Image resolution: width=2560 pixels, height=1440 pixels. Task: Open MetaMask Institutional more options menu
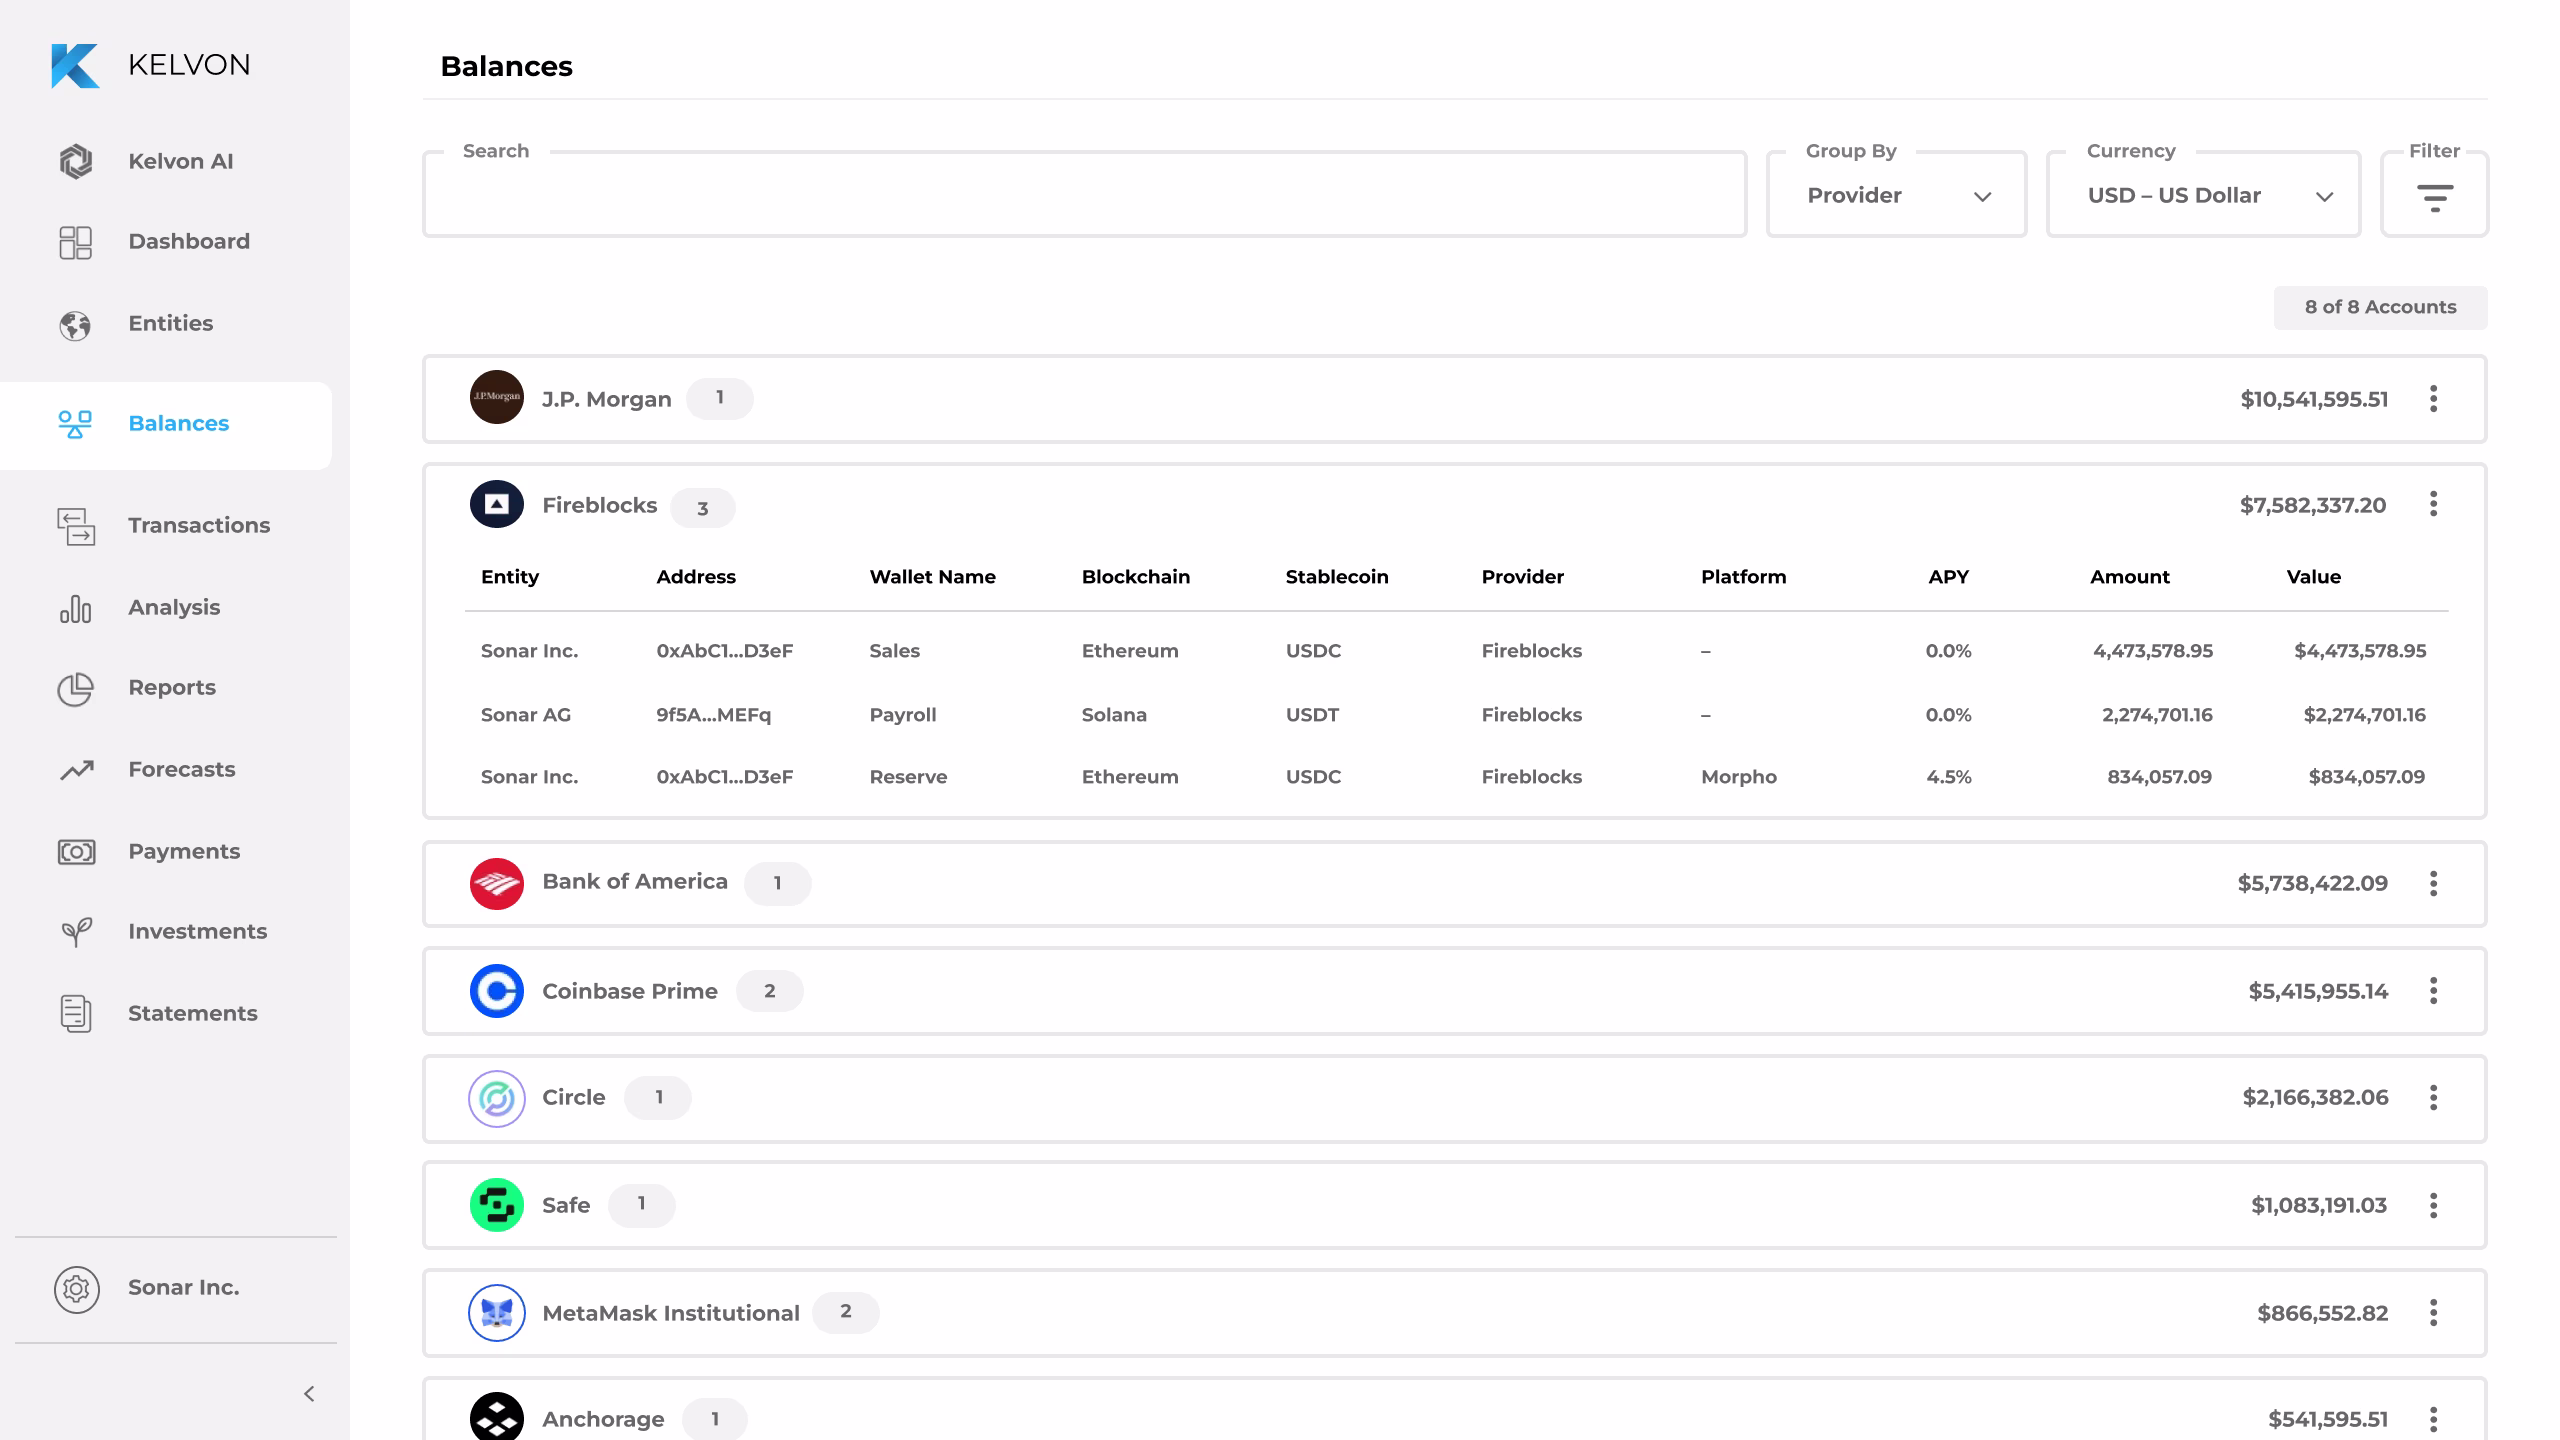pos(2434,1313)
